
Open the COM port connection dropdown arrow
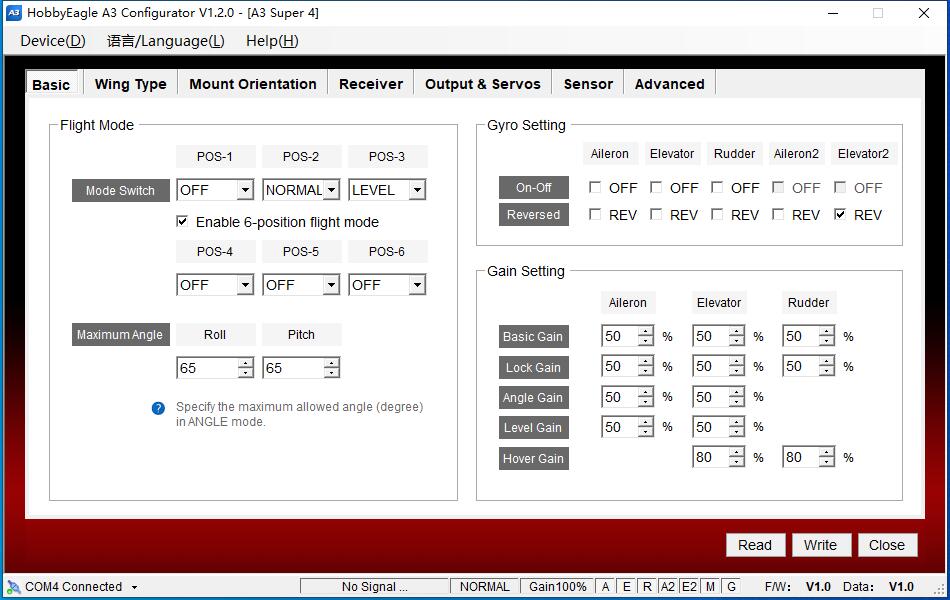tap(134, 588)
